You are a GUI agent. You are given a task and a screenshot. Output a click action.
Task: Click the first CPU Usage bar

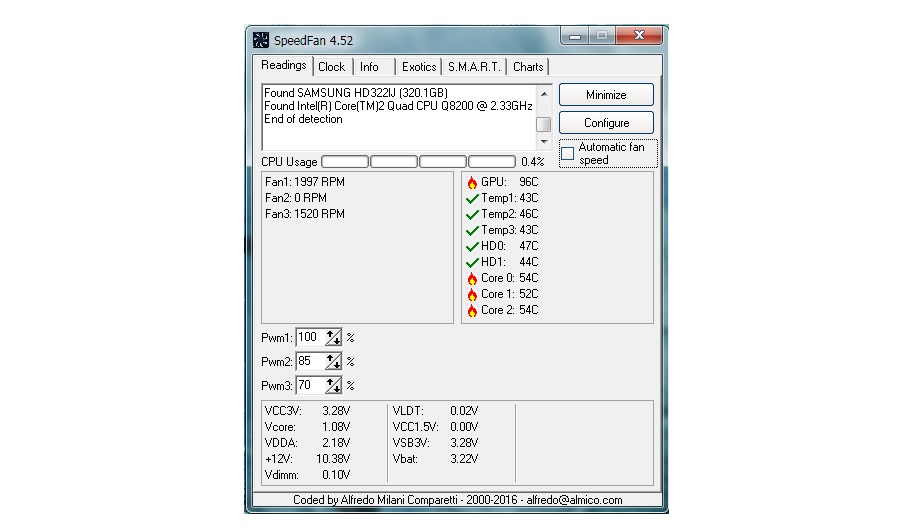tap(345, 161)
